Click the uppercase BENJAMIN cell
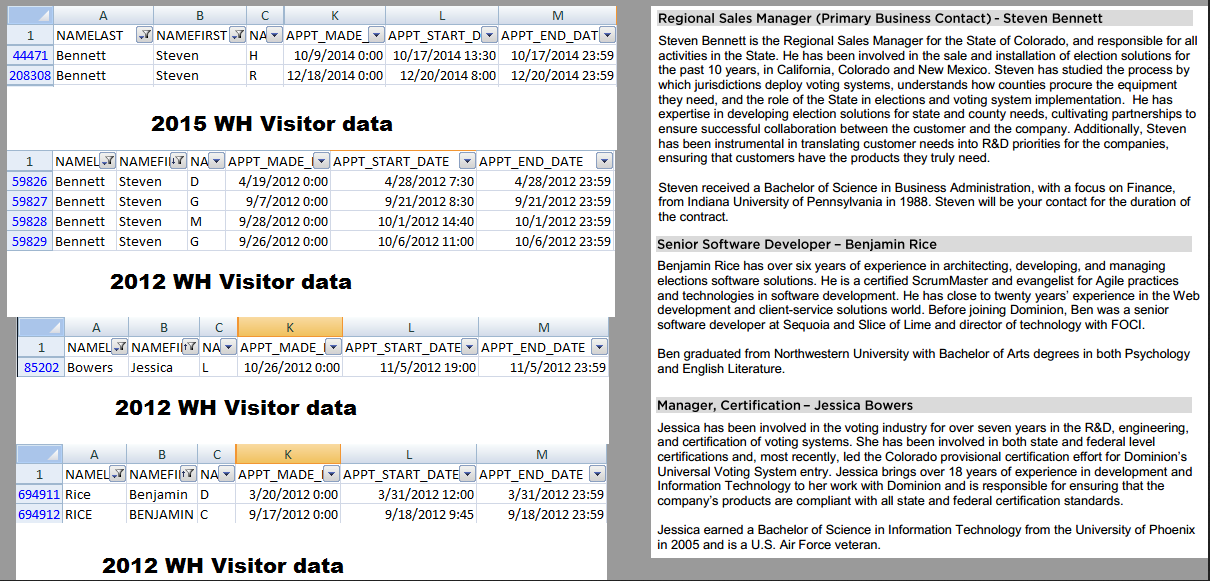The height and width of the screenshot is (581, 1210). pyautogui.click(x=161, y=514)
